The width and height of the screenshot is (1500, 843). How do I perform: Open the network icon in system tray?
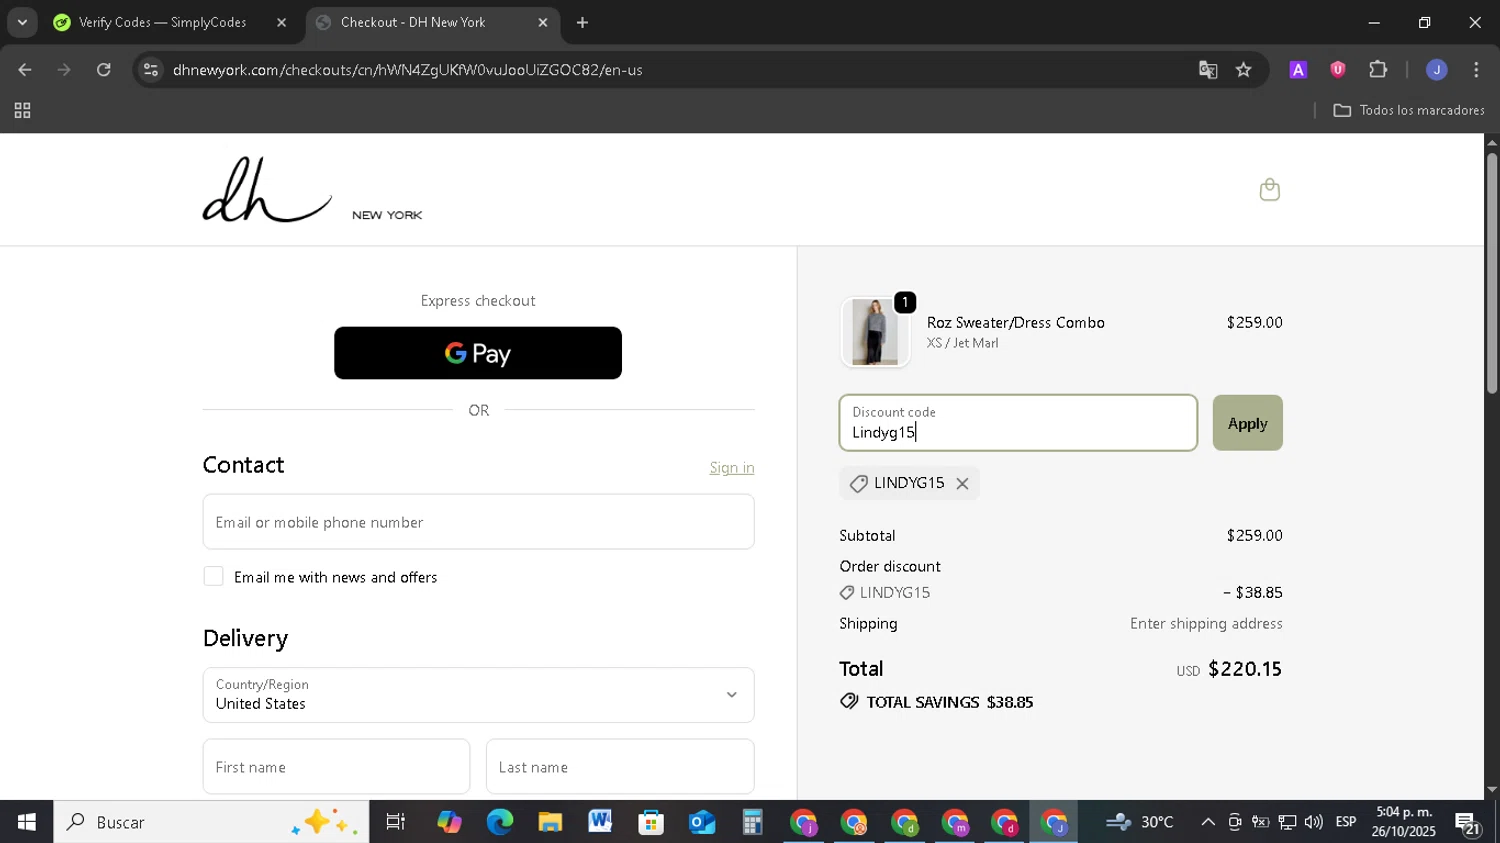click(1287, 822)
